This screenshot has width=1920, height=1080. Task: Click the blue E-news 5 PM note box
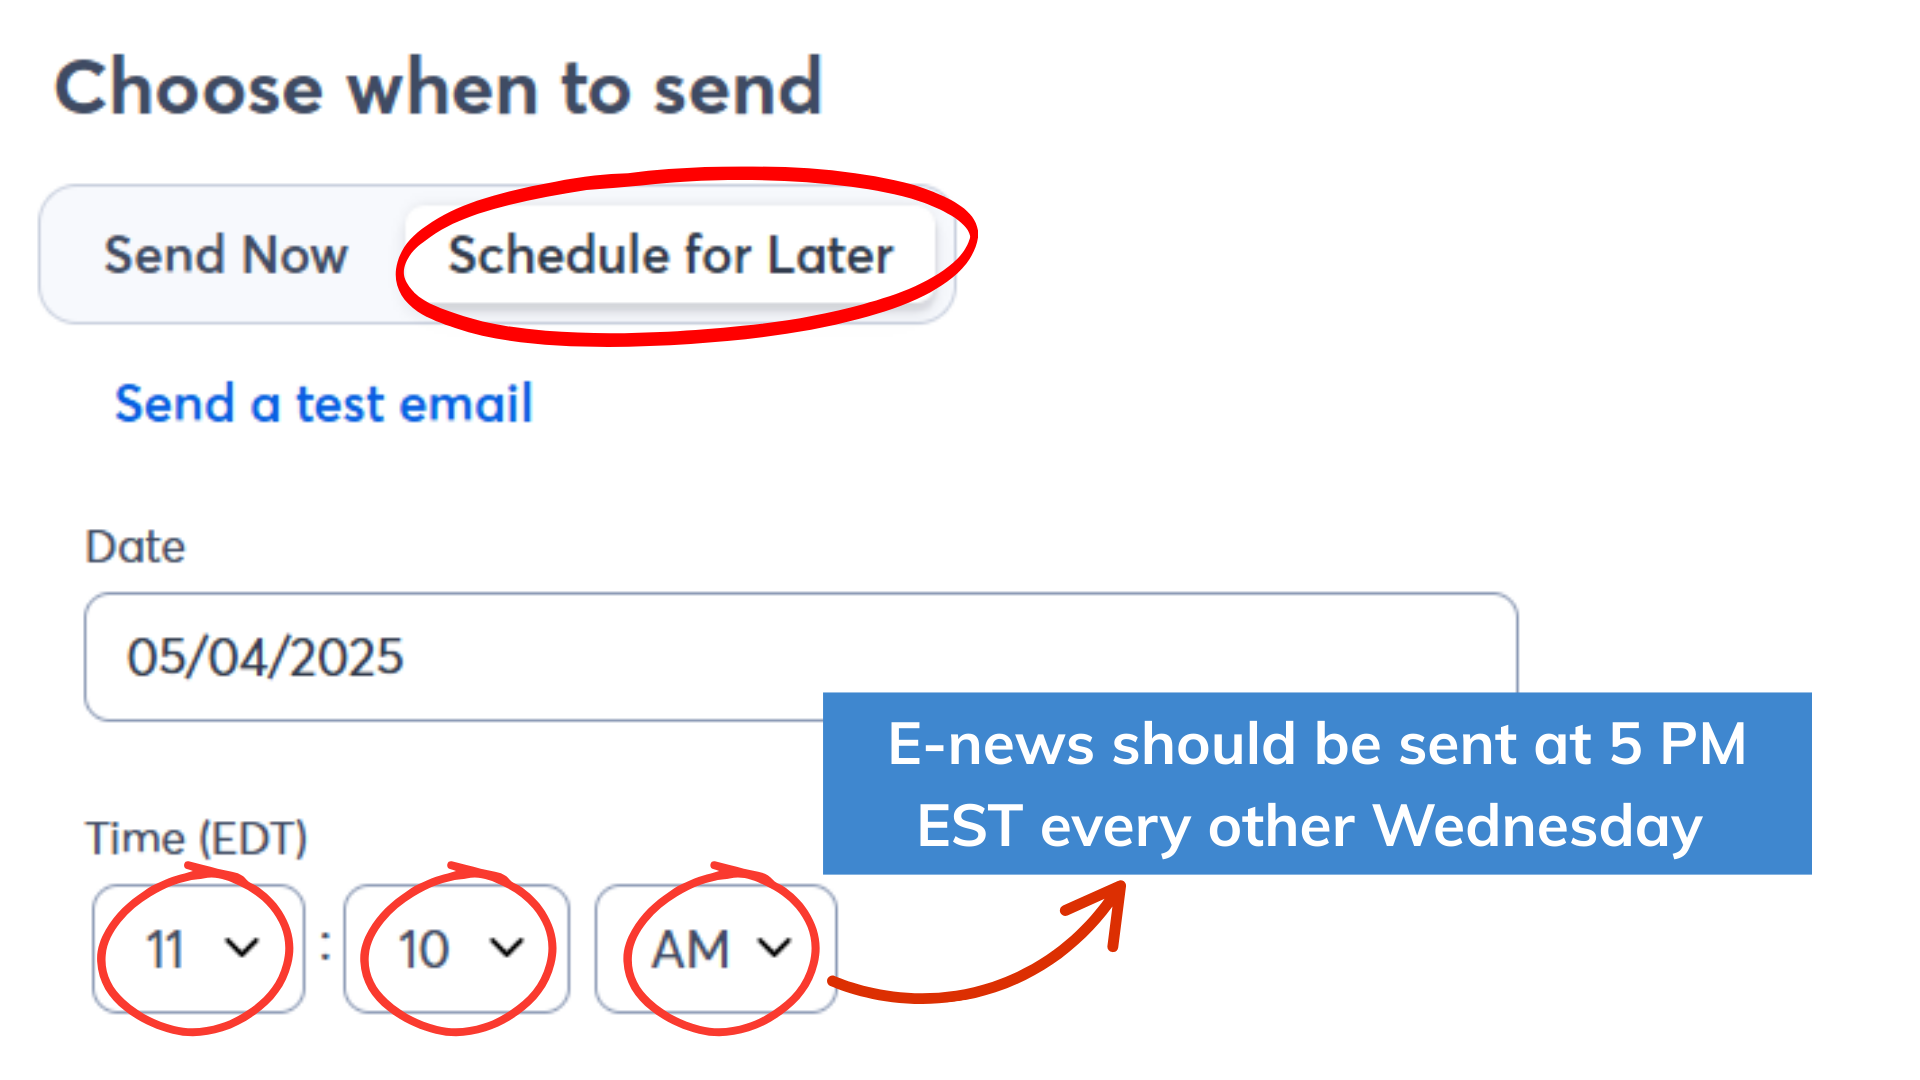click(x=1316, y=783)
